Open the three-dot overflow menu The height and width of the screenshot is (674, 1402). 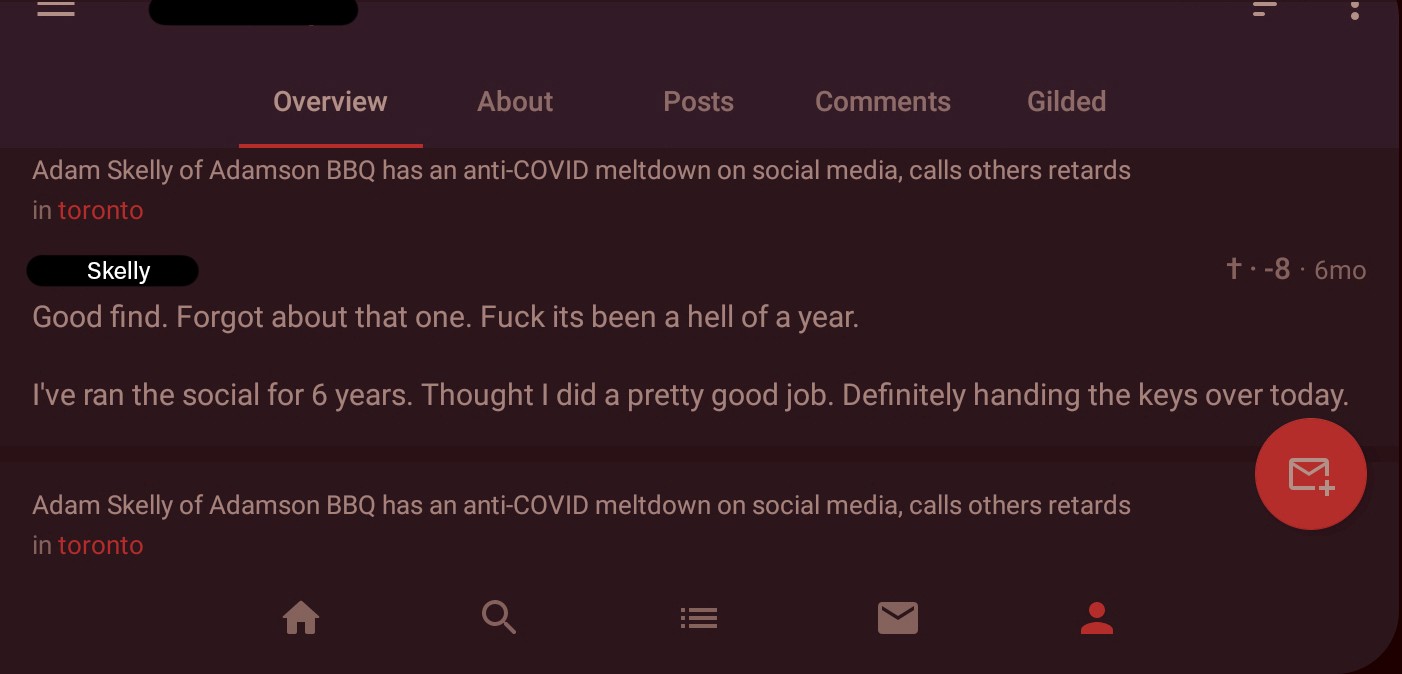point(1355,9)
